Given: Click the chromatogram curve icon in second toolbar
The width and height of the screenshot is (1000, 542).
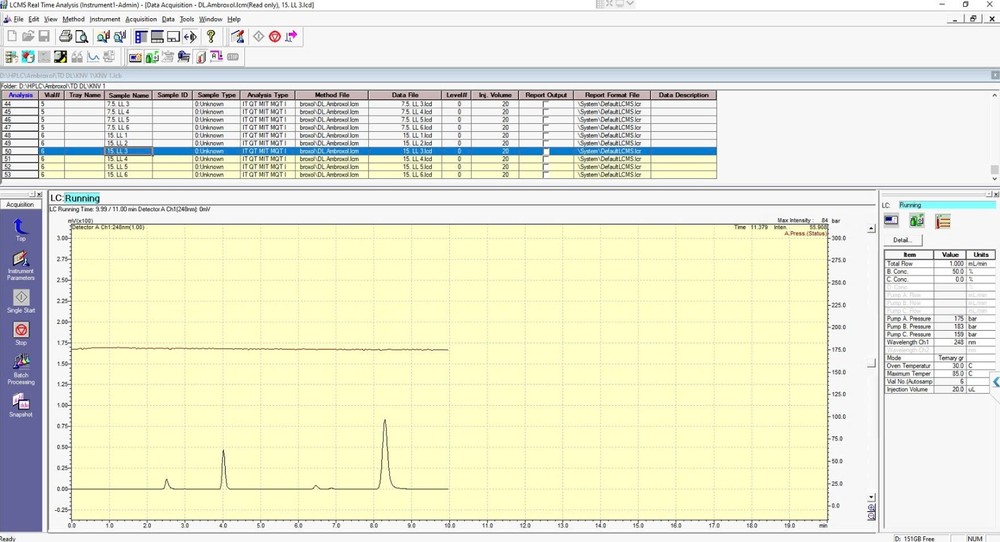Looking at the screenshot, I should click(x=93, y=57).
